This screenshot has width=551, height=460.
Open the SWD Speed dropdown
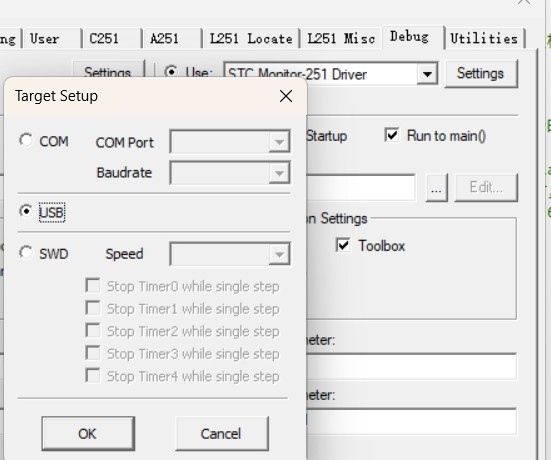[x=230, y=254]
